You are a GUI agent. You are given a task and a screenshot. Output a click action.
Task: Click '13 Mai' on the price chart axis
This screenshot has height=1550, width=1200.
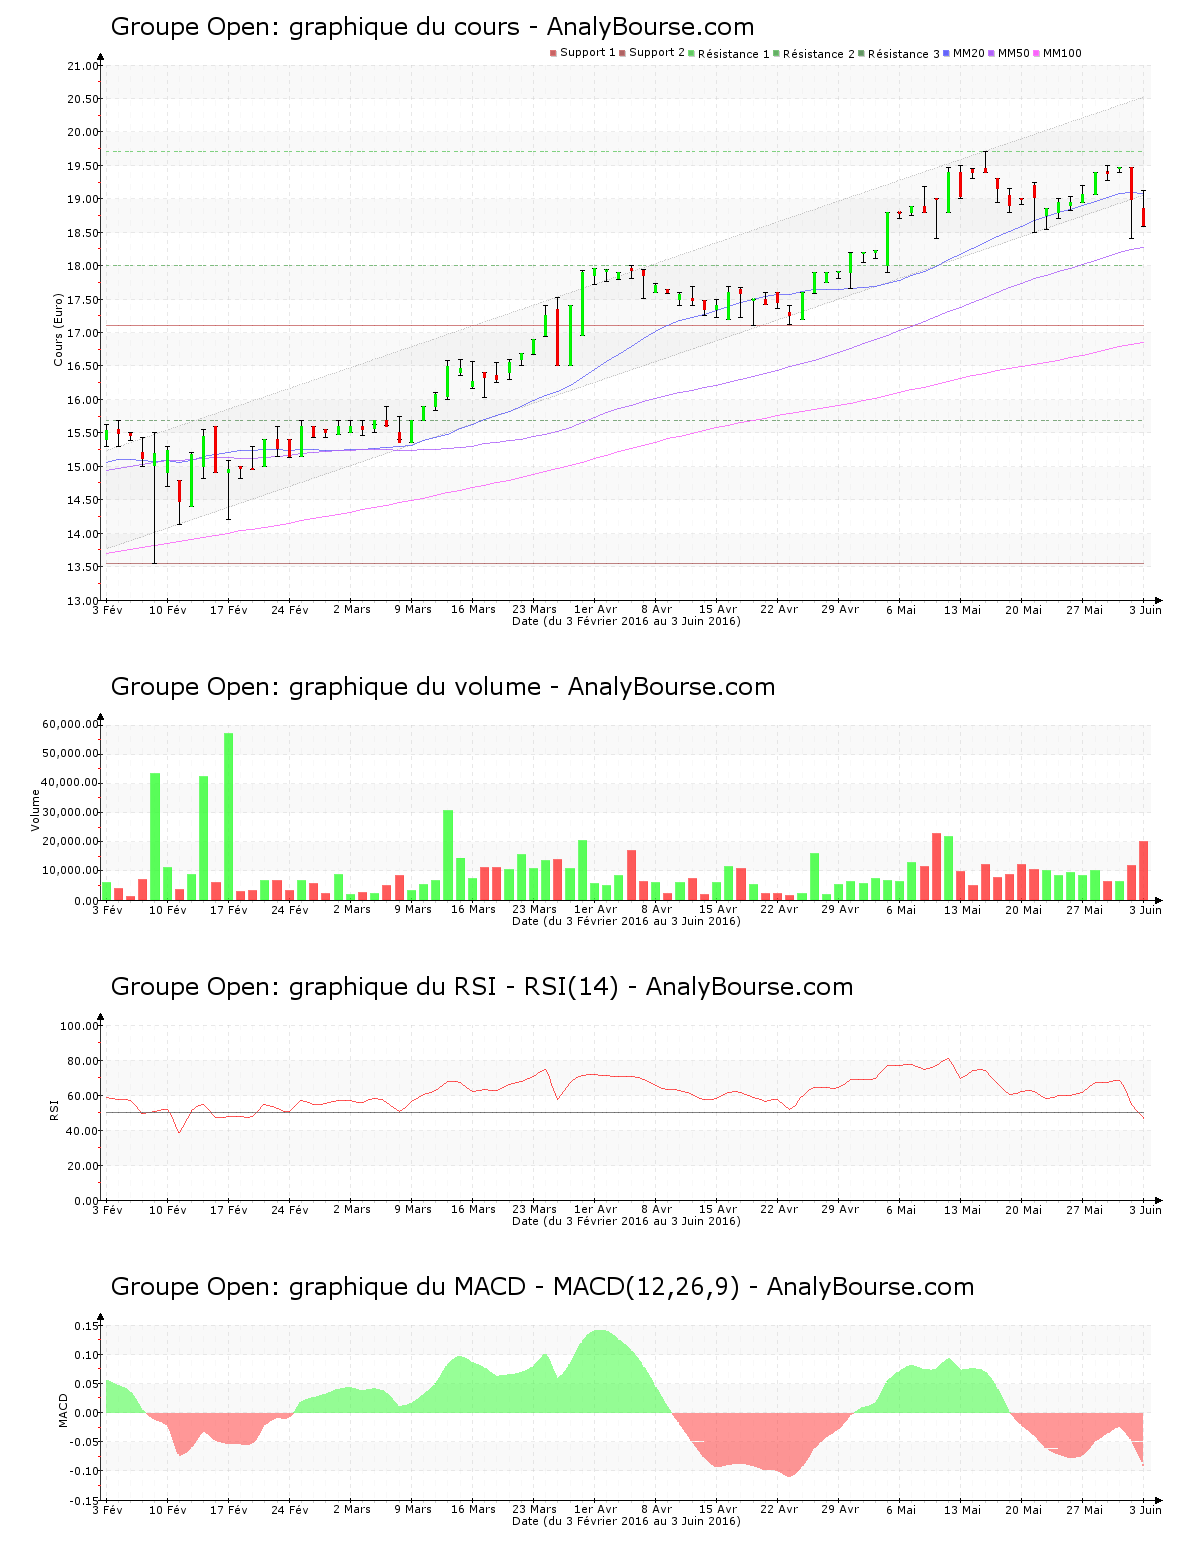coord(962,609)
